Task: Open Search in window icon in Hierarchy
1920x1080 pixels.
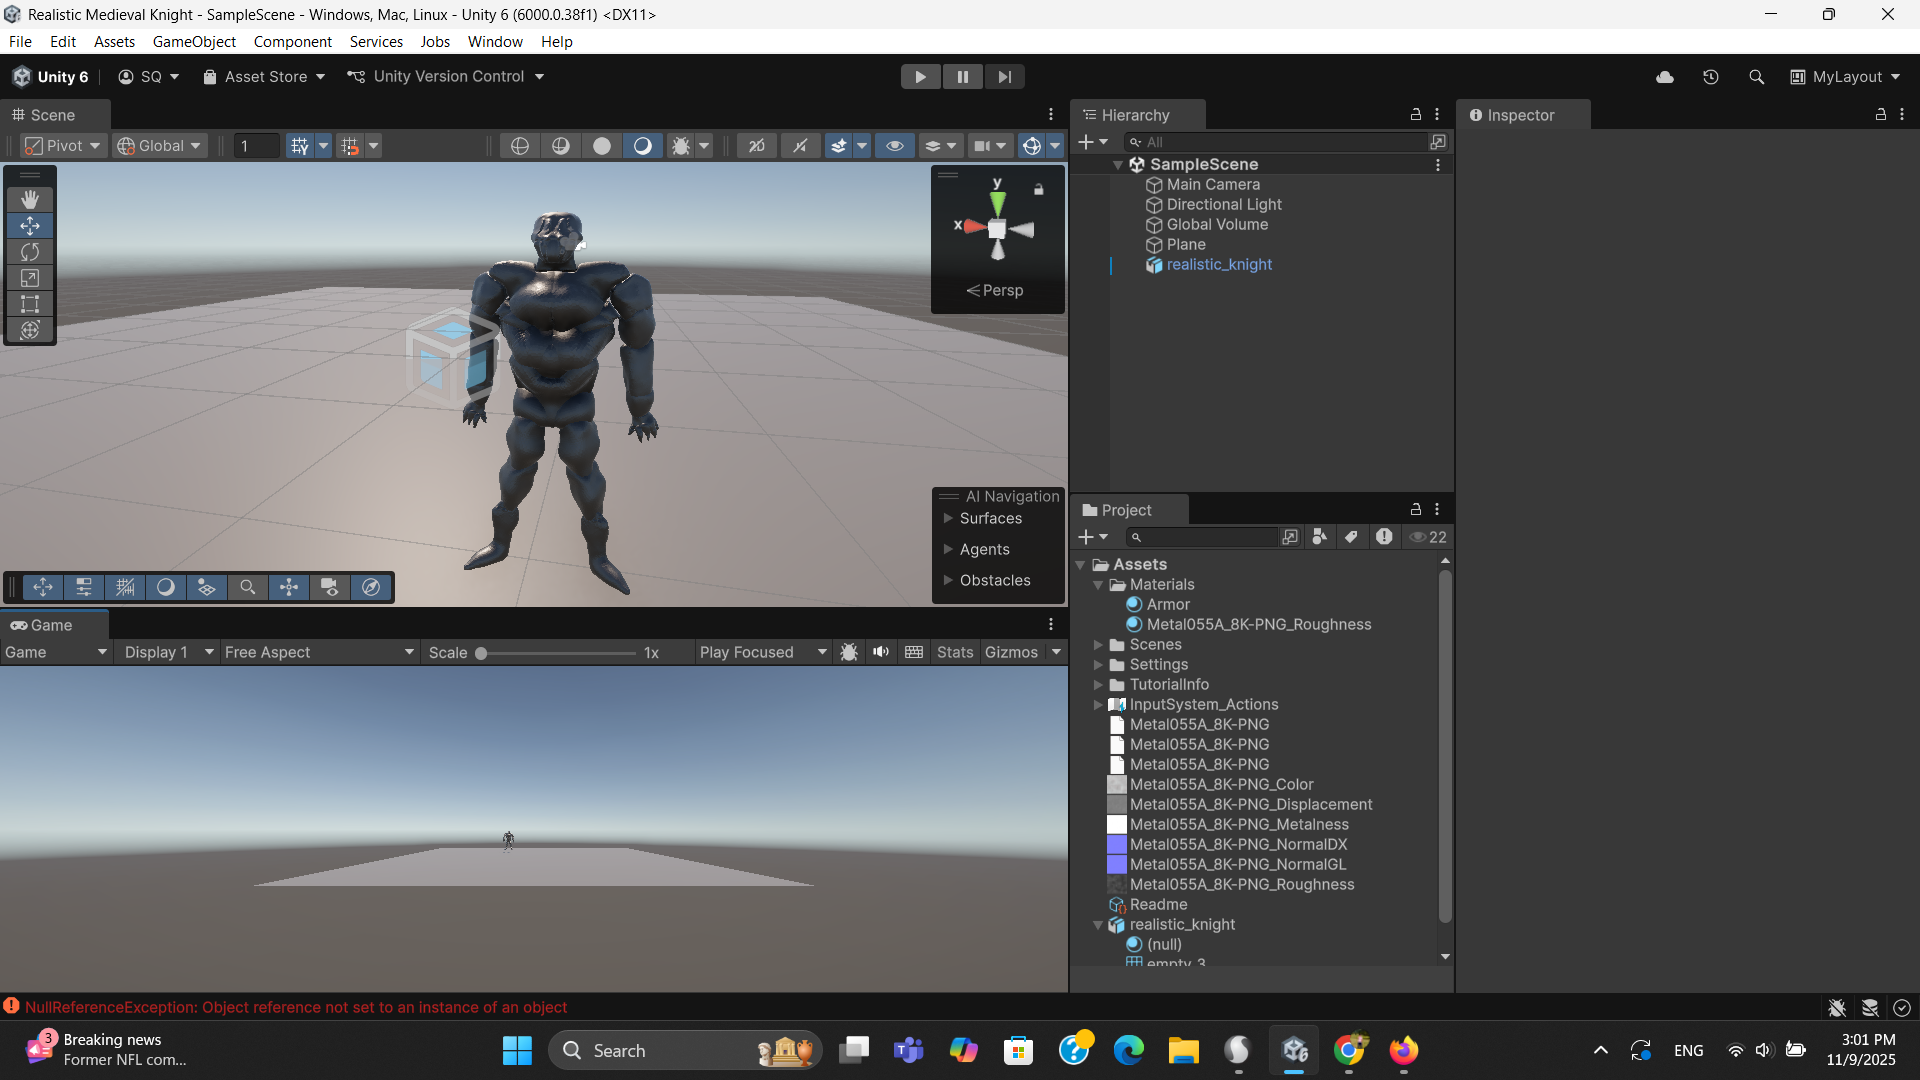Action: 1438,142
